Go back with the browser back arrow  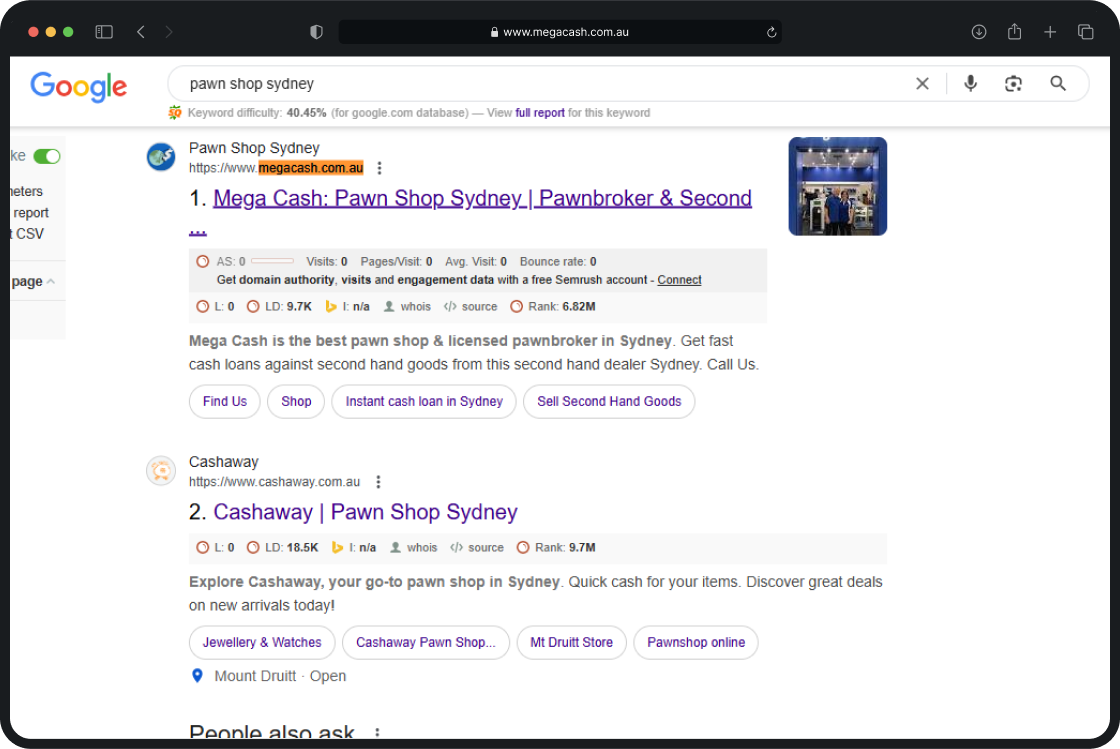(x=141, y=31)
